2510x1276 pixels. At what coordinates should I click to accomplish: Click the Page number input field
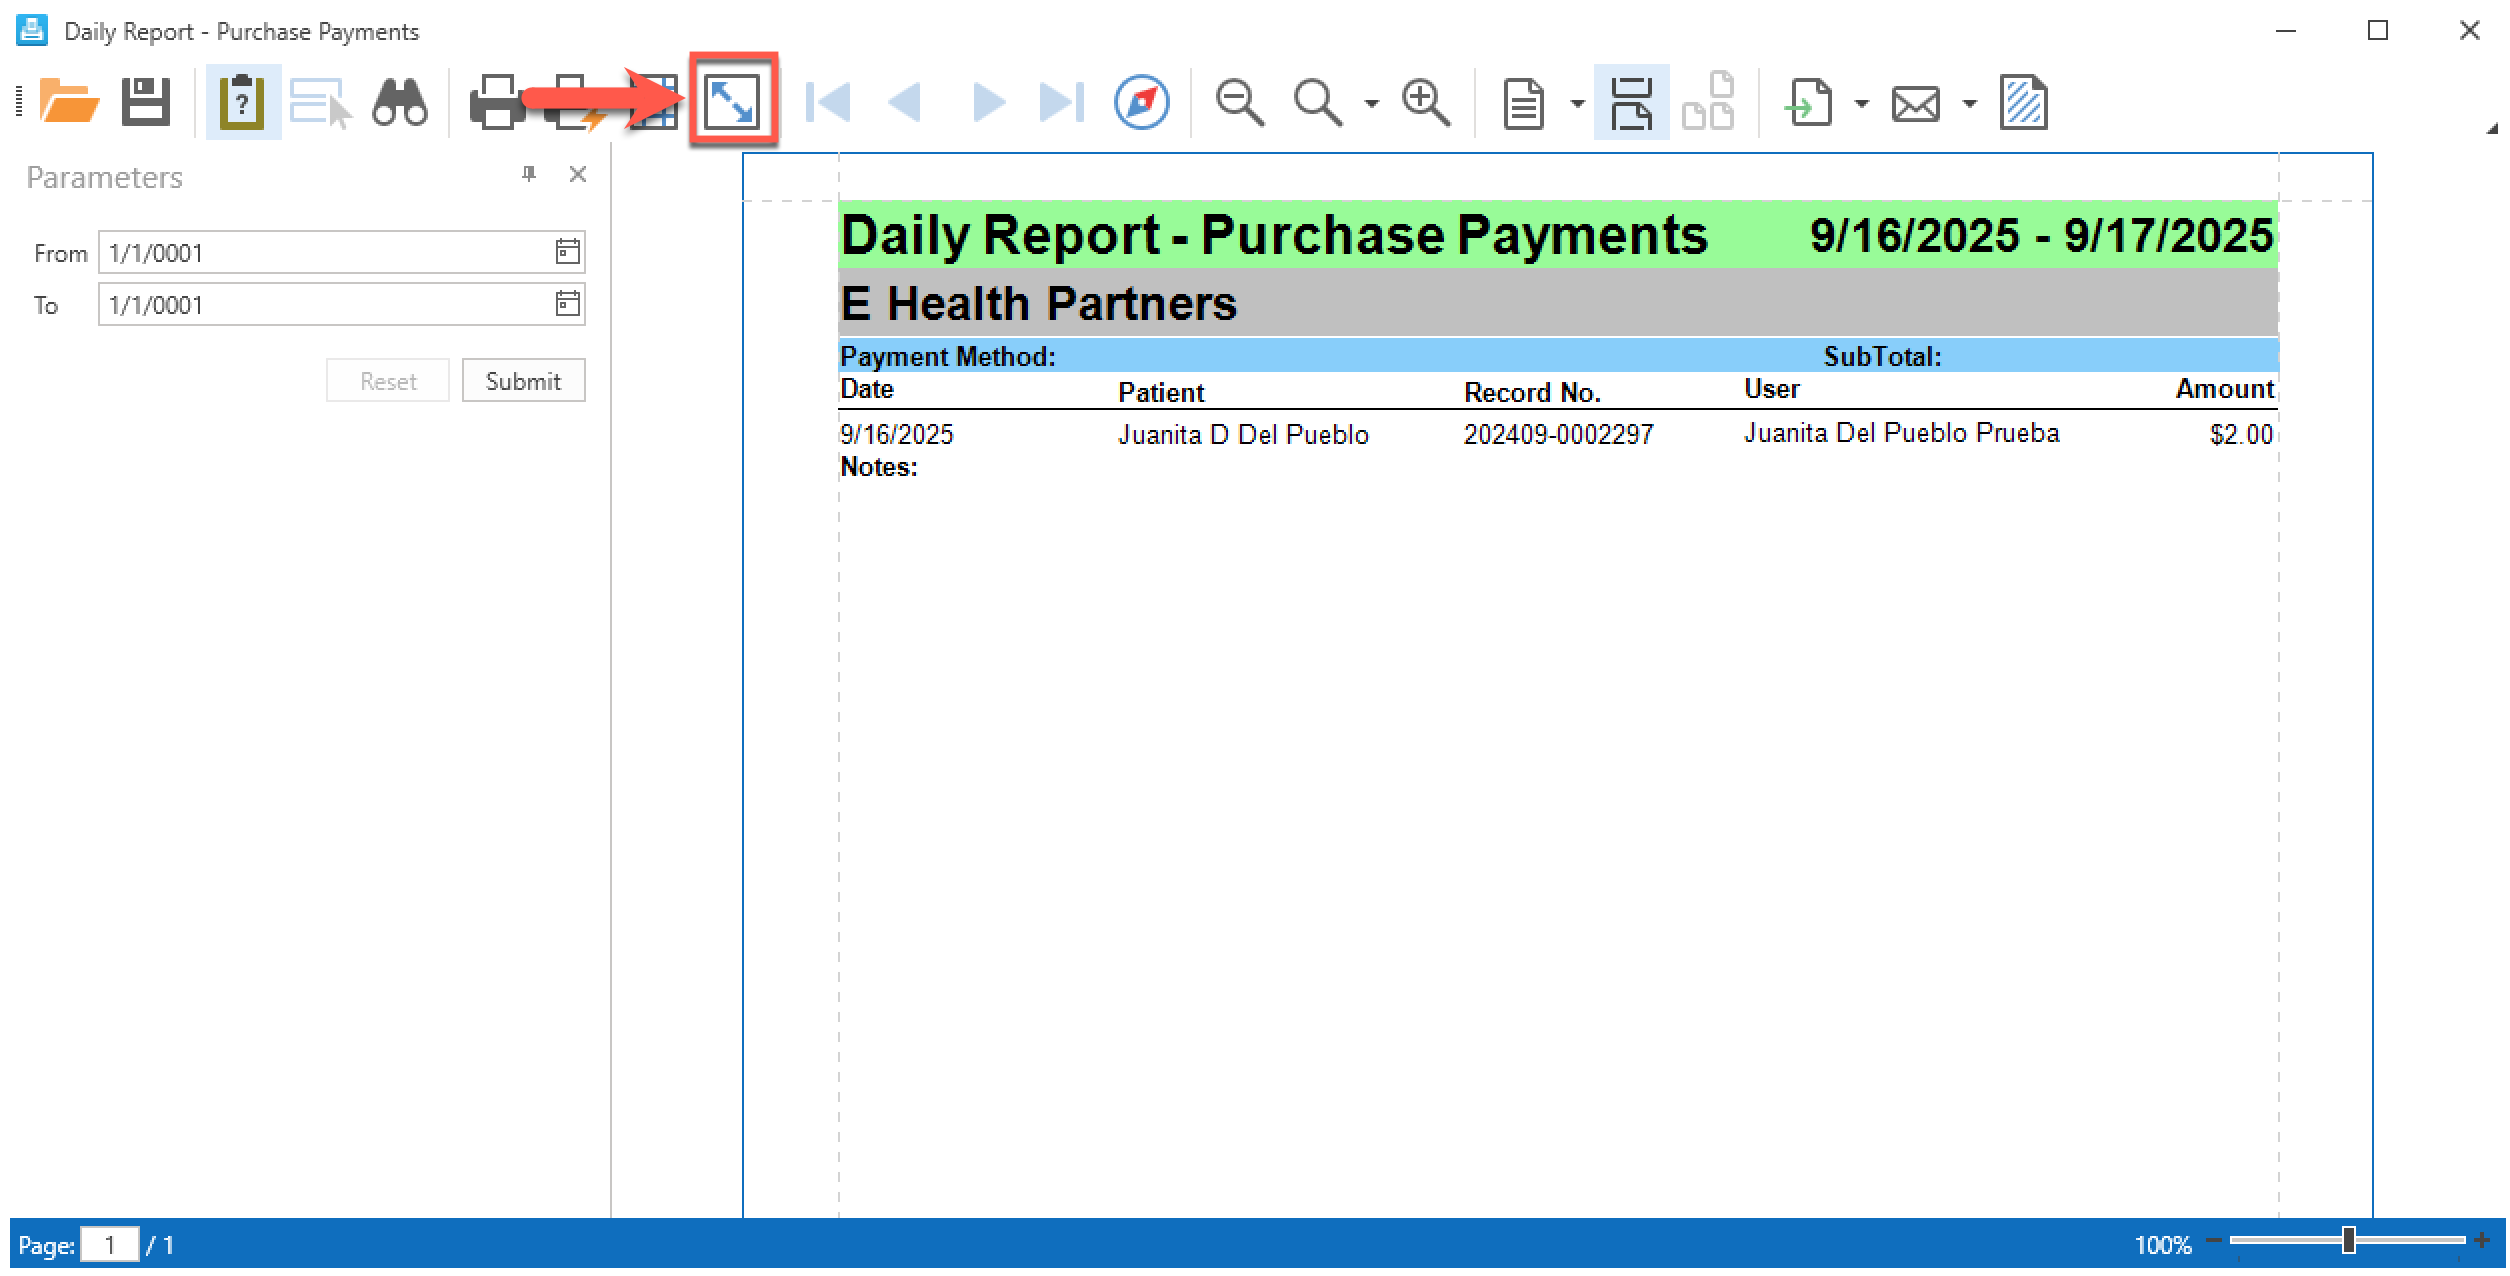(x=109, y=1245)
